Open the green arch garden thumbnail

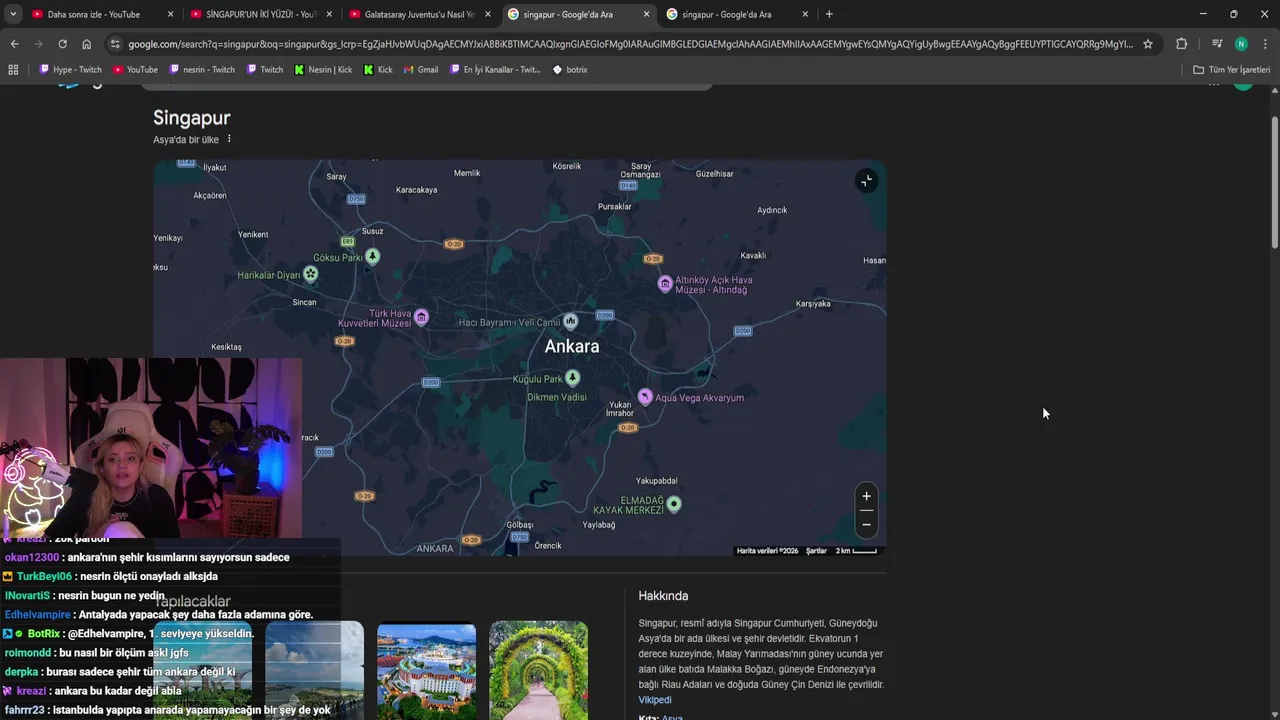pos(538,670)
